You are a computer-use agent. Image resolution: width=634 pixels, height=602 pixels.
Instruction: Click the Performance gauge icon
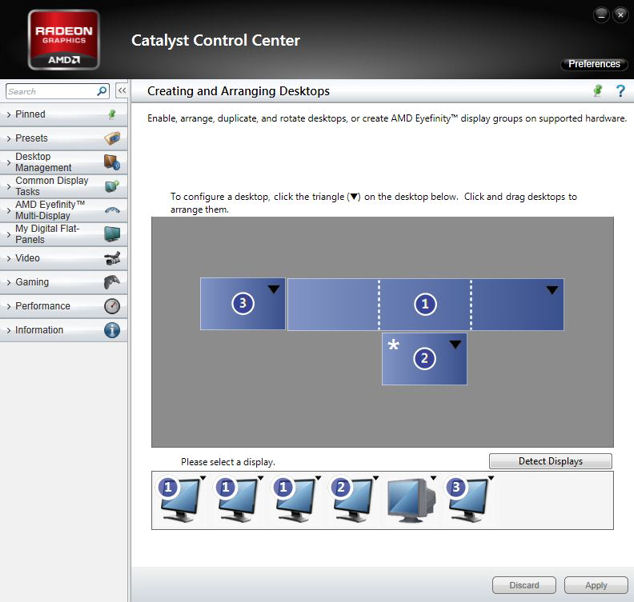[x=112, y=306]
